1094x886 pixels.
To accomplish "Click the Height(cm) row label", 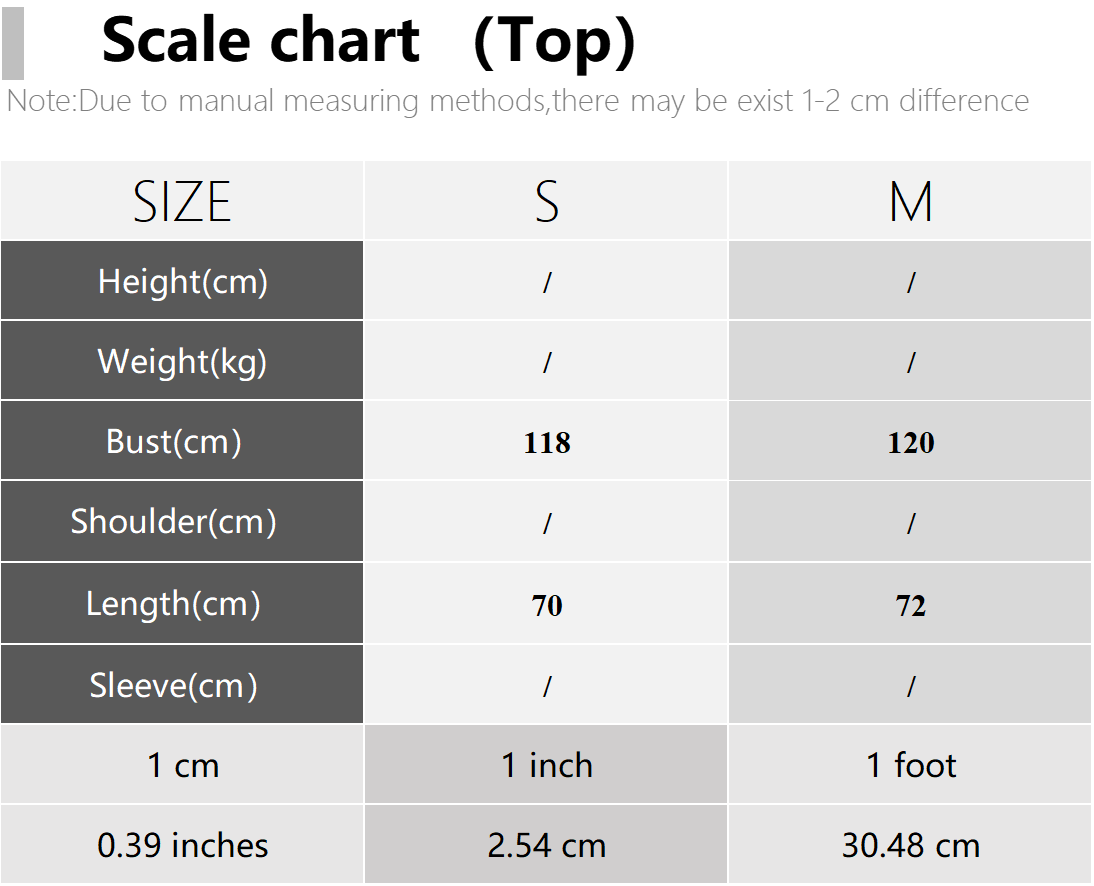I will click(x=182, y=281).
